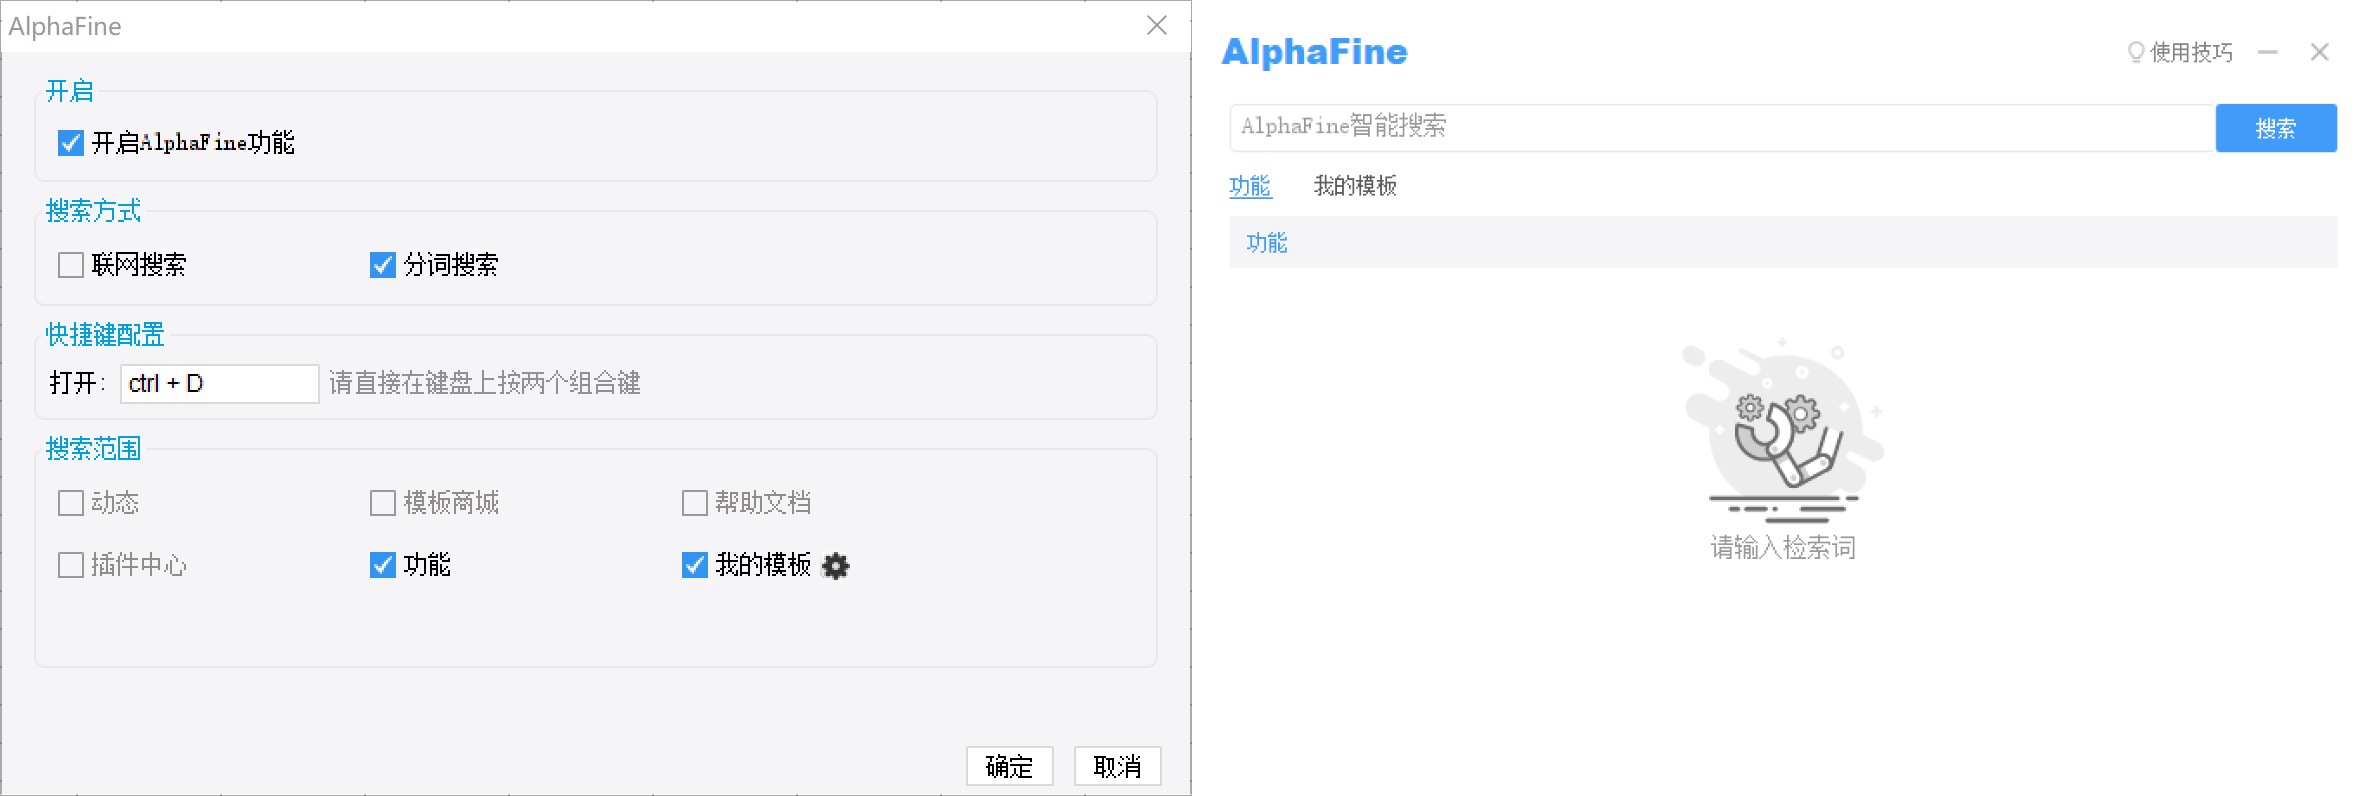Uncheck the 我的模板 checkbox
The width and height of the screenshot is (2372, 796).
click(x=695, y=566)
